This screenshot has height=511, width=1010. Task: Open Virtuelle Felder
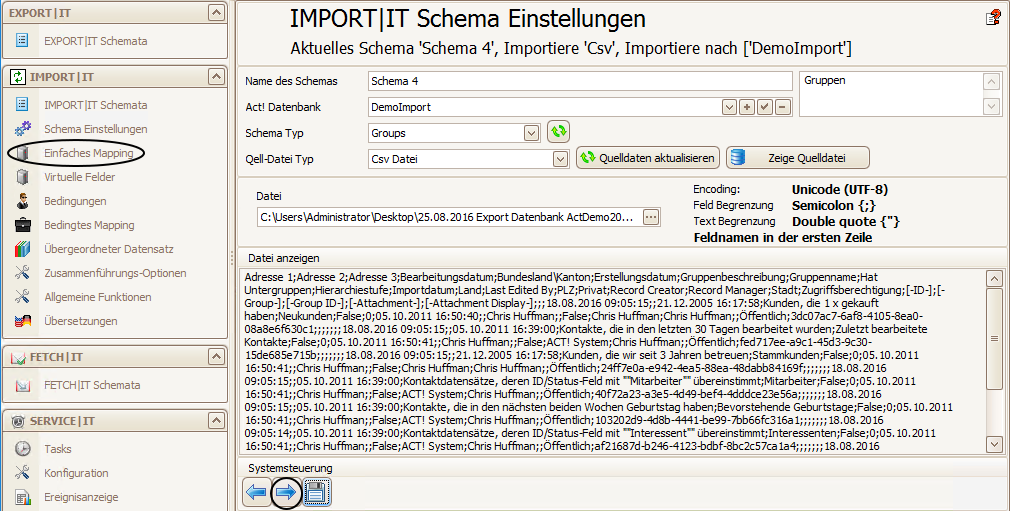click(79, 177)
